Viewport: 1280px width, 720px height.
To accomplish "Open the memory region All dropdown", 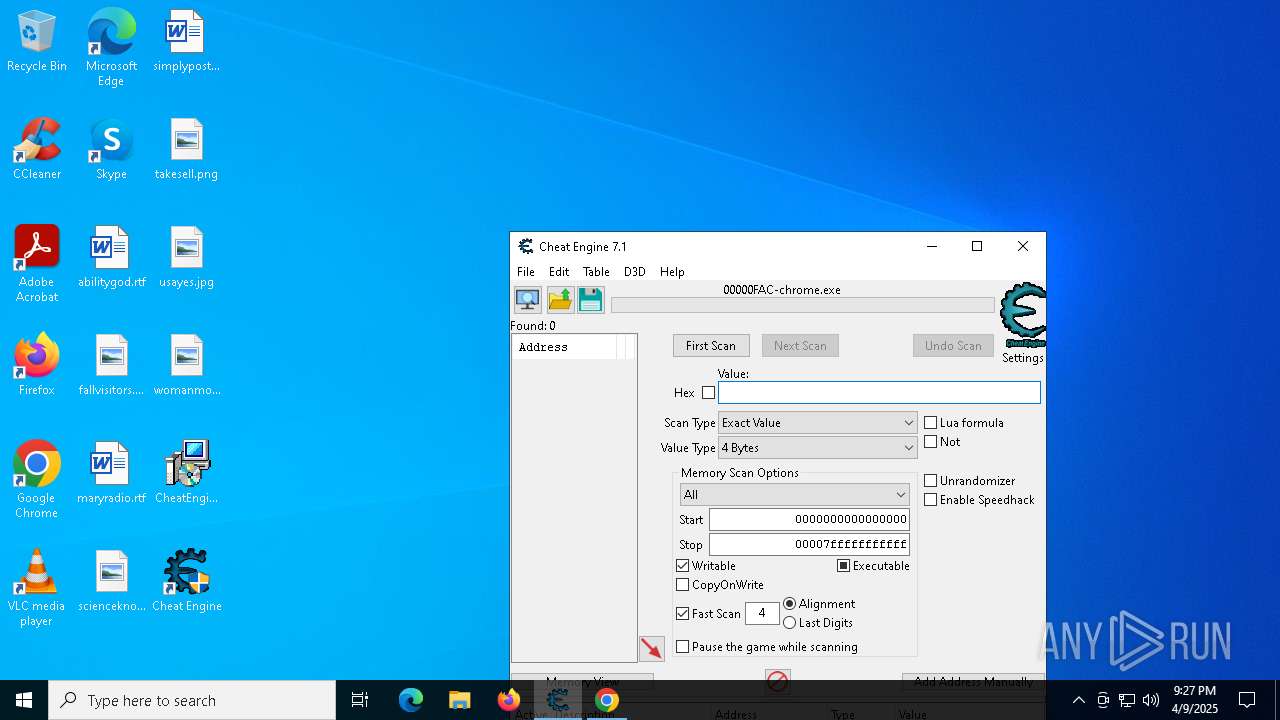I will [794, 495].
